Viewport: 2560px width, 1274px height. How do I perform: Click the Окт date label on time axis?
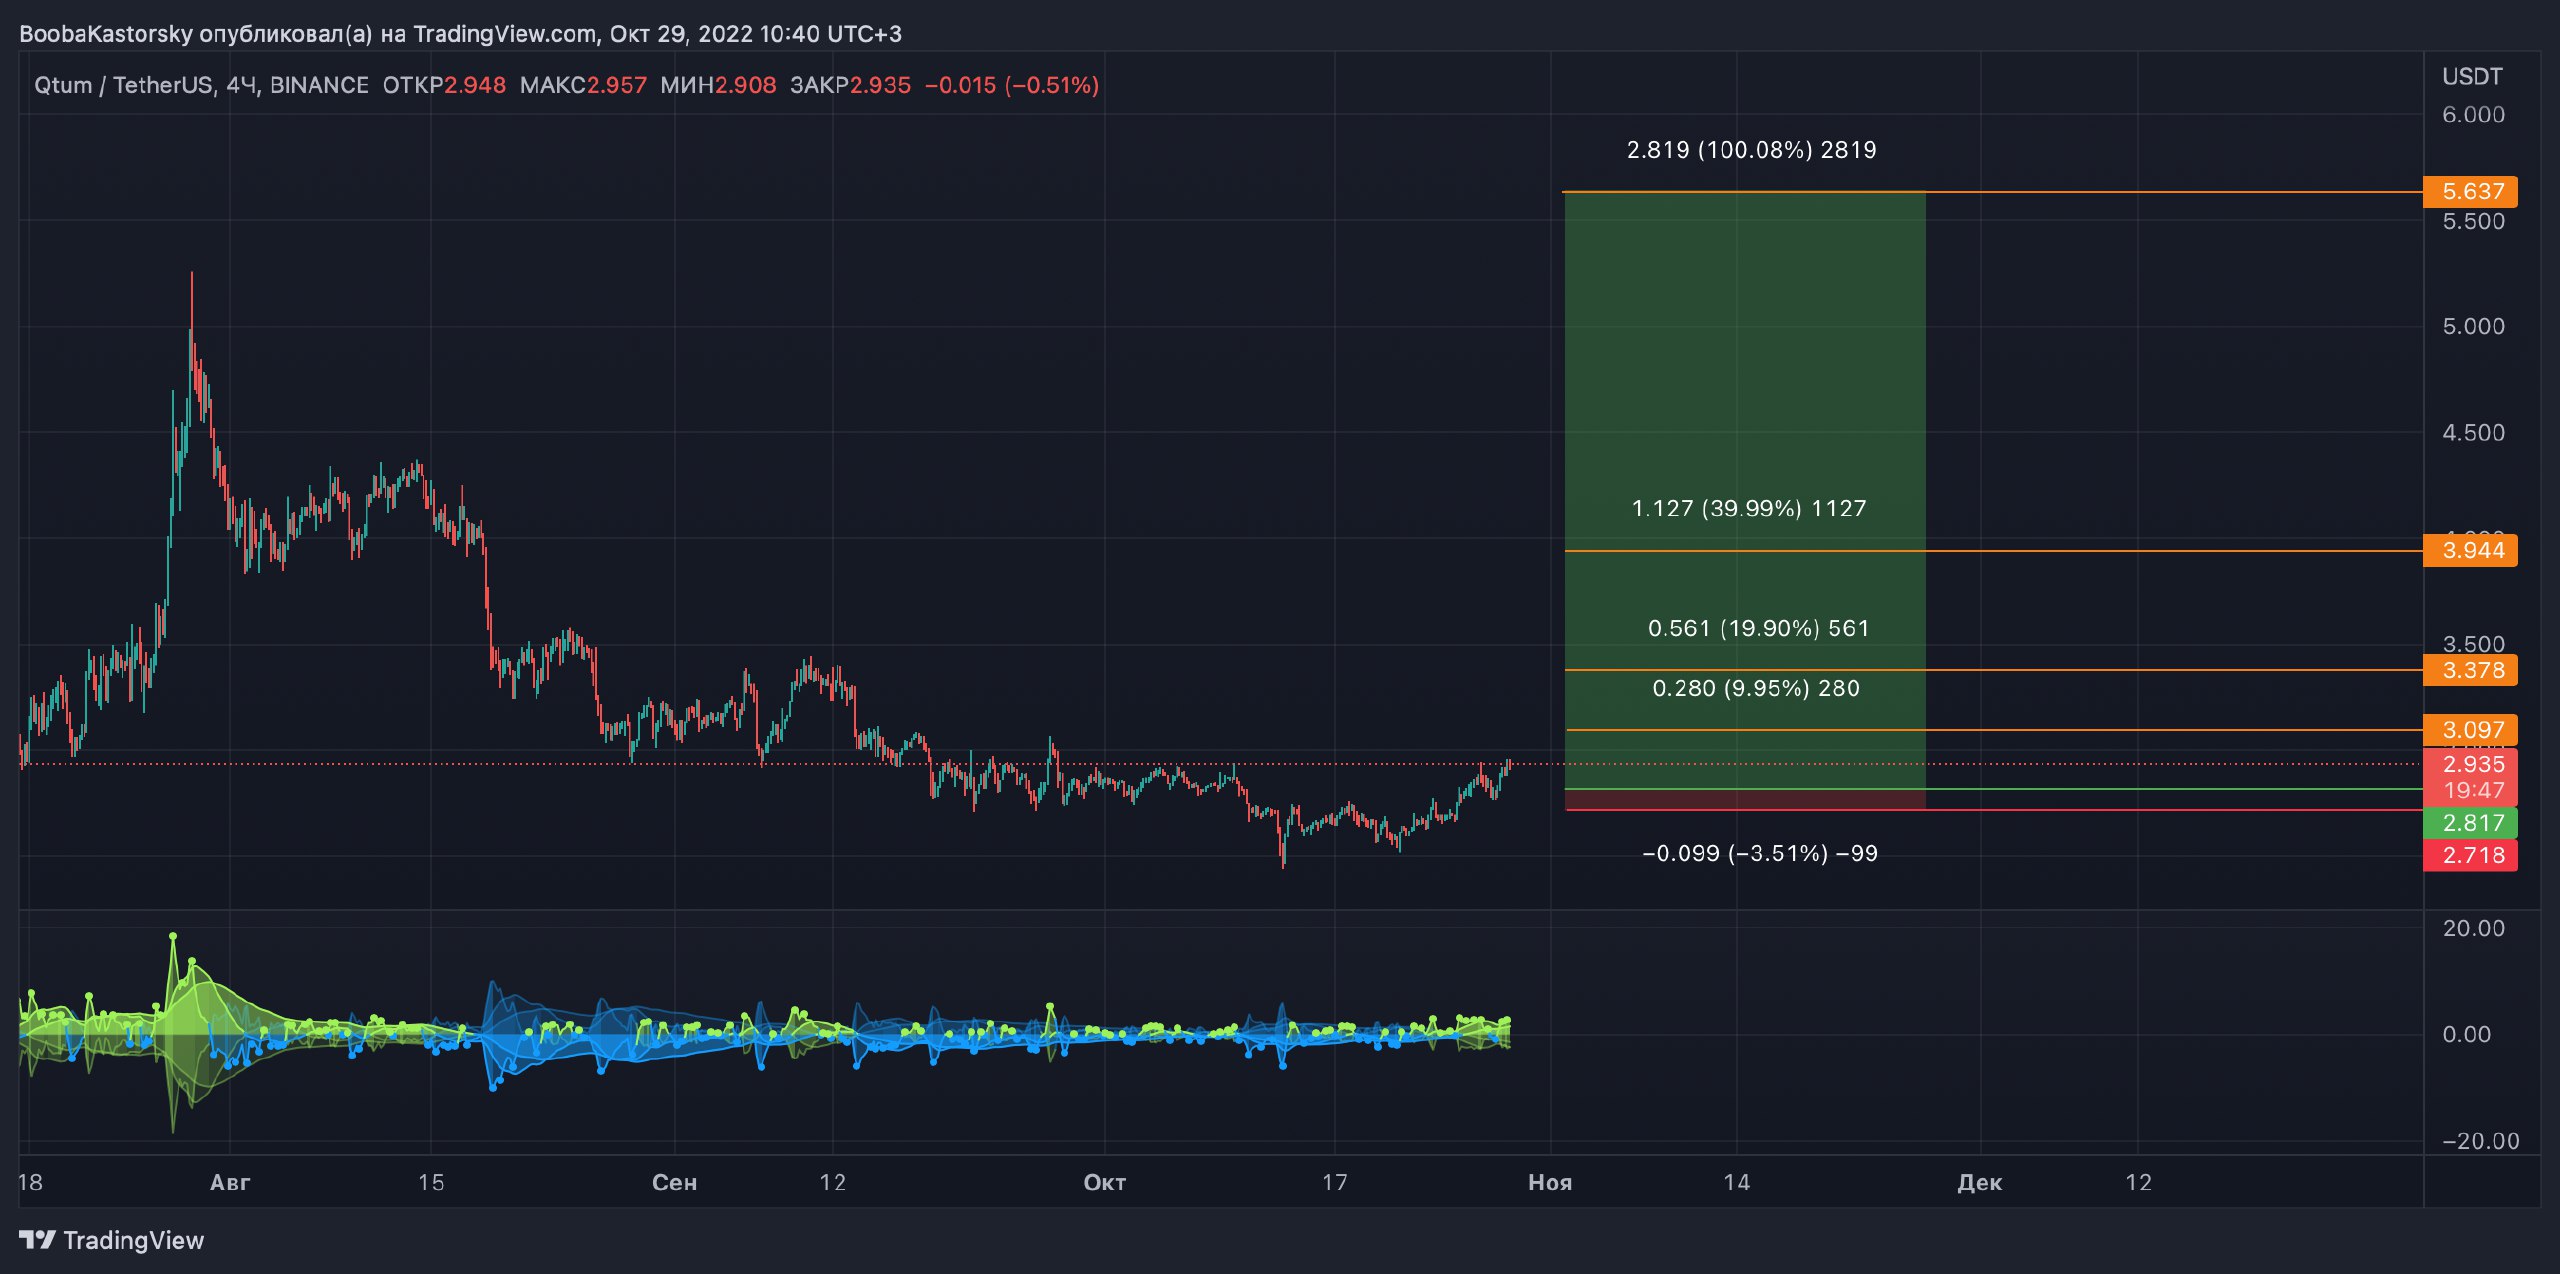(x=1104, y=1182)
